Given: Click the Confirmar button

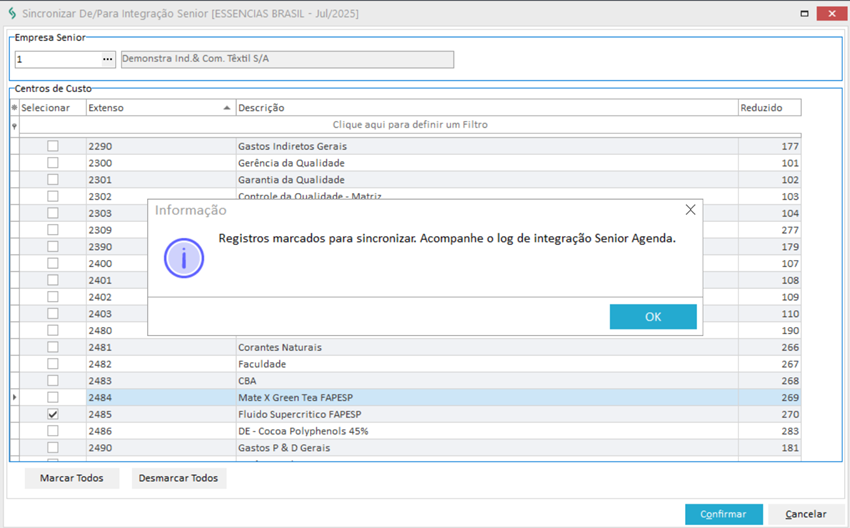Looking at the screenshot, I should coord(723,514).
